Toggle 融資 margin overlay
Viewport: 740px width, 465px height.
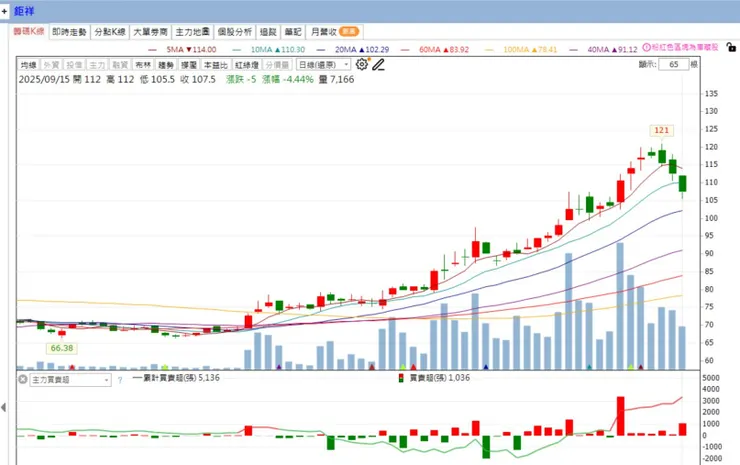tap(120, 65)
